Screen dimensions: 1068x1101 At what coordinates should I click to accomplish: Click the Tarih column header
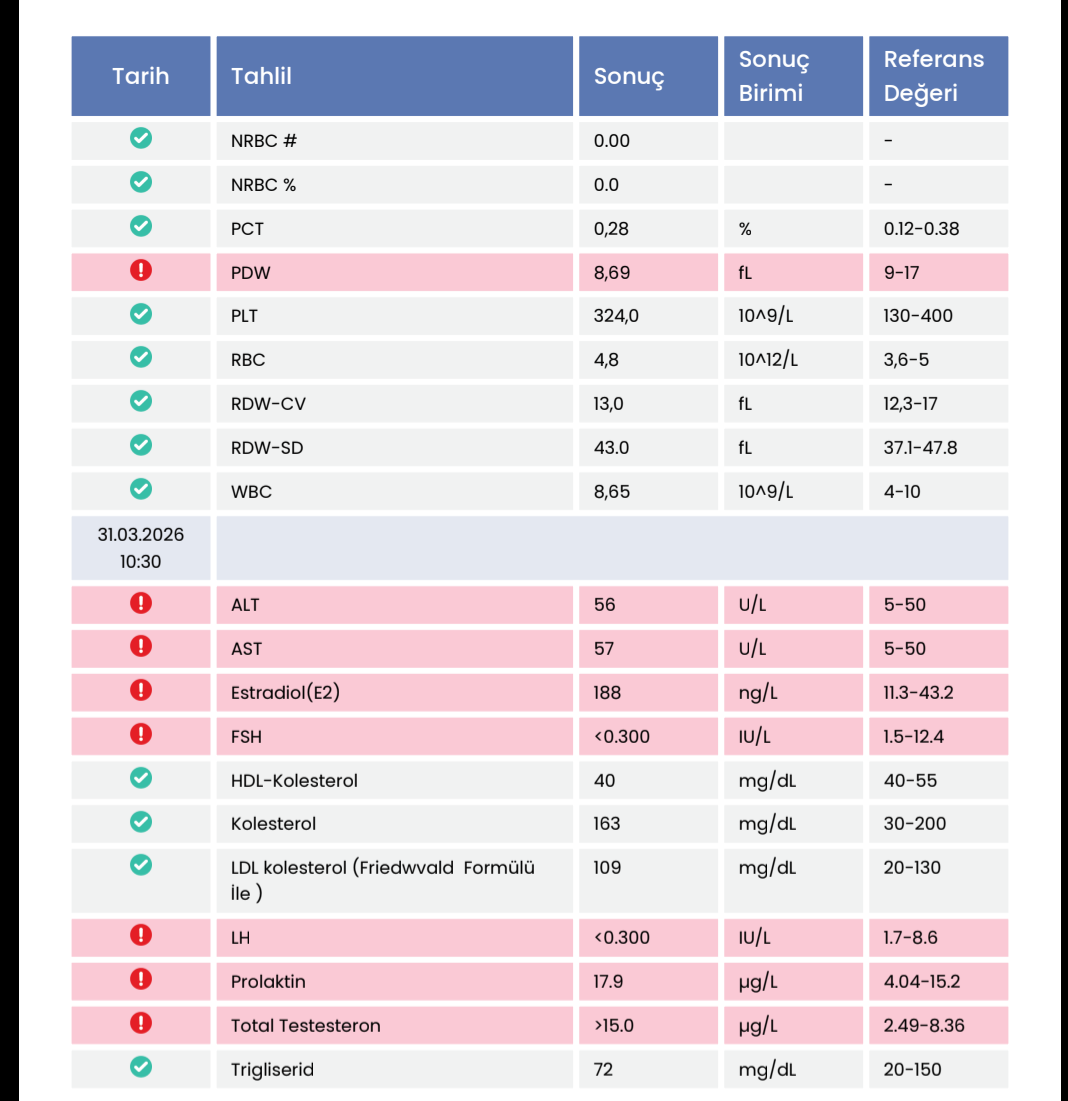(140, 76)
